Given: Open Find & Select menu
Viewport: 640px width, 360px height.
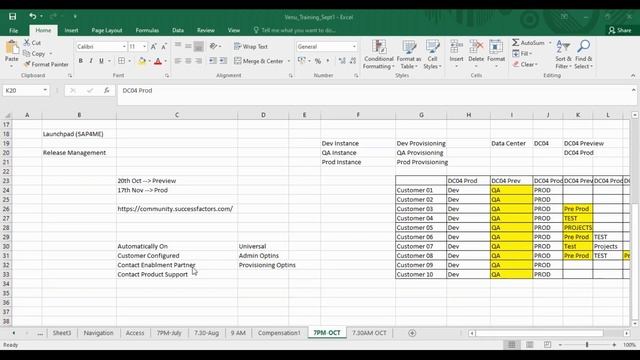Looking at the screenshot, I should (583, 54).
